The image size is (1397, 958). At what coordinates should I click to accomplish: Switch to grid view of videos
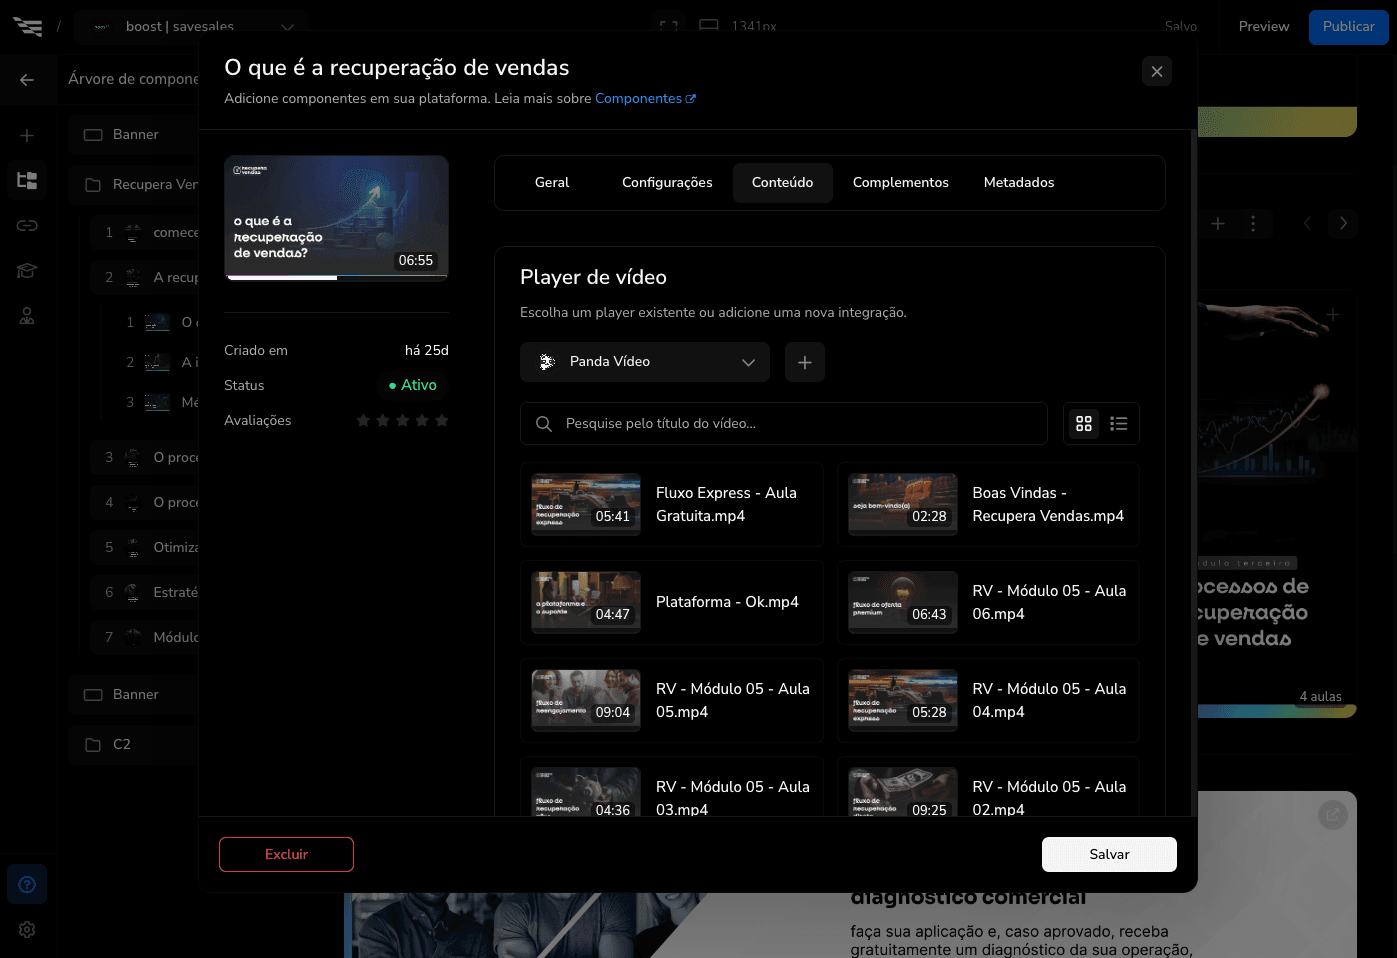click(x=1084, y=424)
